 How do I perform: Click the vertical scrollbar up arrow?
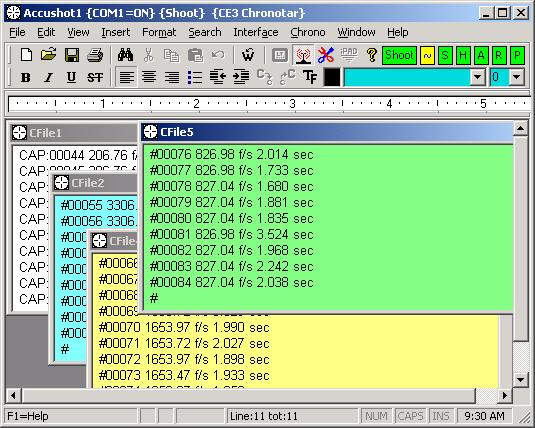520,128
